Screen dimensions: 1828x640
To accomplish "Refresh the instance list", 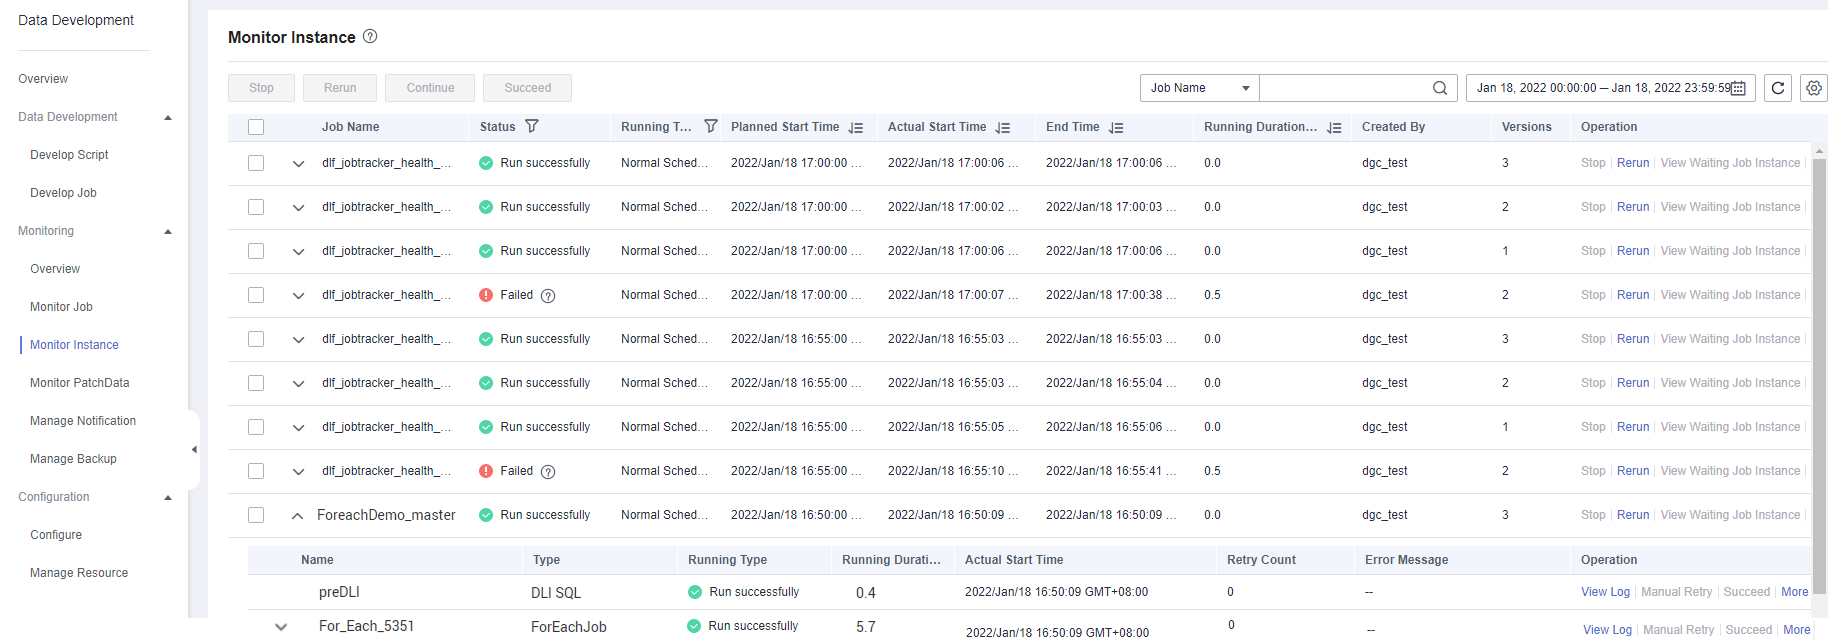I will (x=1777, y=88).
